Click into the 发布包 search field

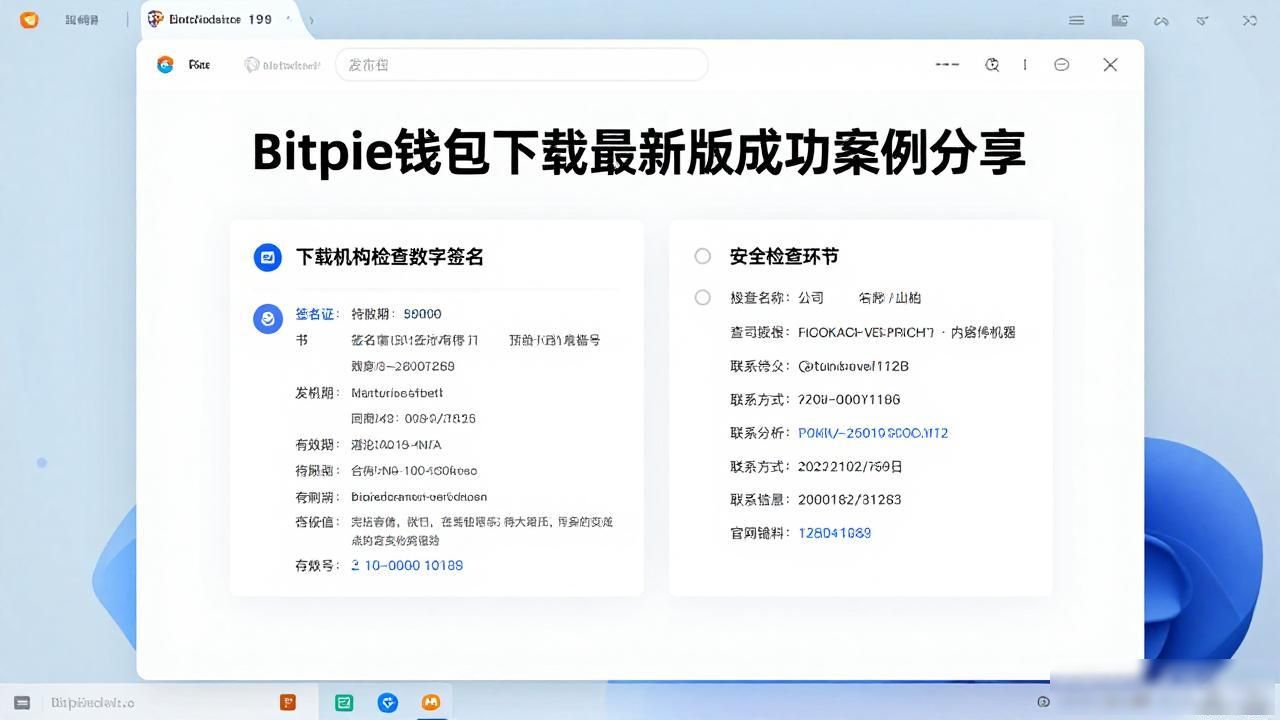pyautogui.click(x=521, y=64)
